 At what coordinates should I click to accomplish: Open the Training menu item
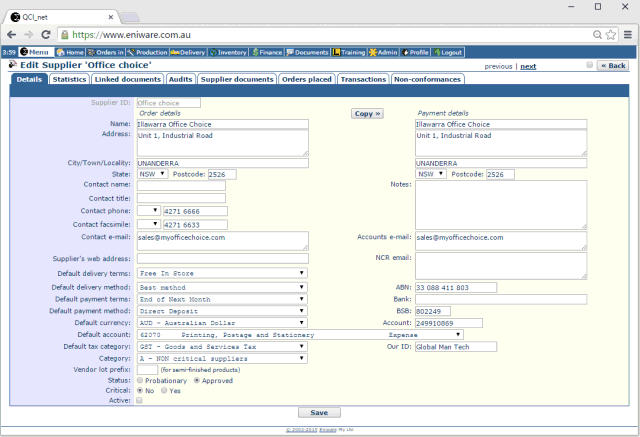tap(349, 52)
